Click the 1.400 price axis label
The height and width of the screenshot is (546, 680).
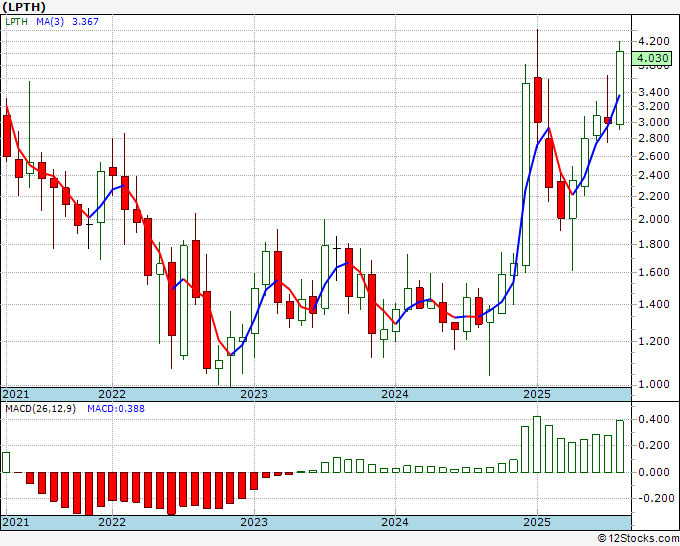pyautogui.click(x=653, y=304)
